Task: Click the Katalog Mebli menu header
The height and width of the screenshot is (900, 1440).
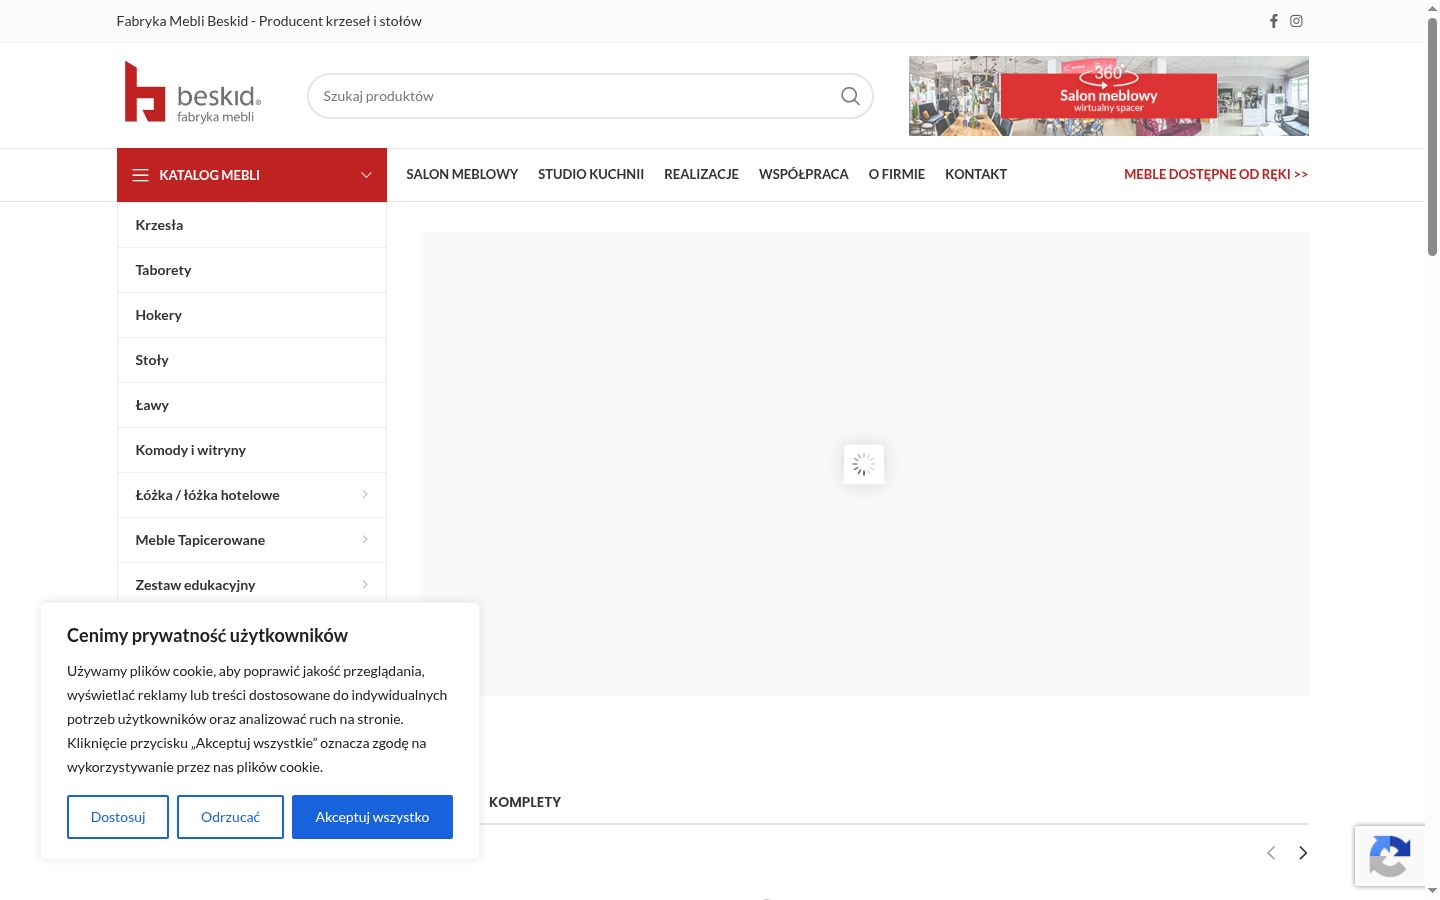Action: 252,175
